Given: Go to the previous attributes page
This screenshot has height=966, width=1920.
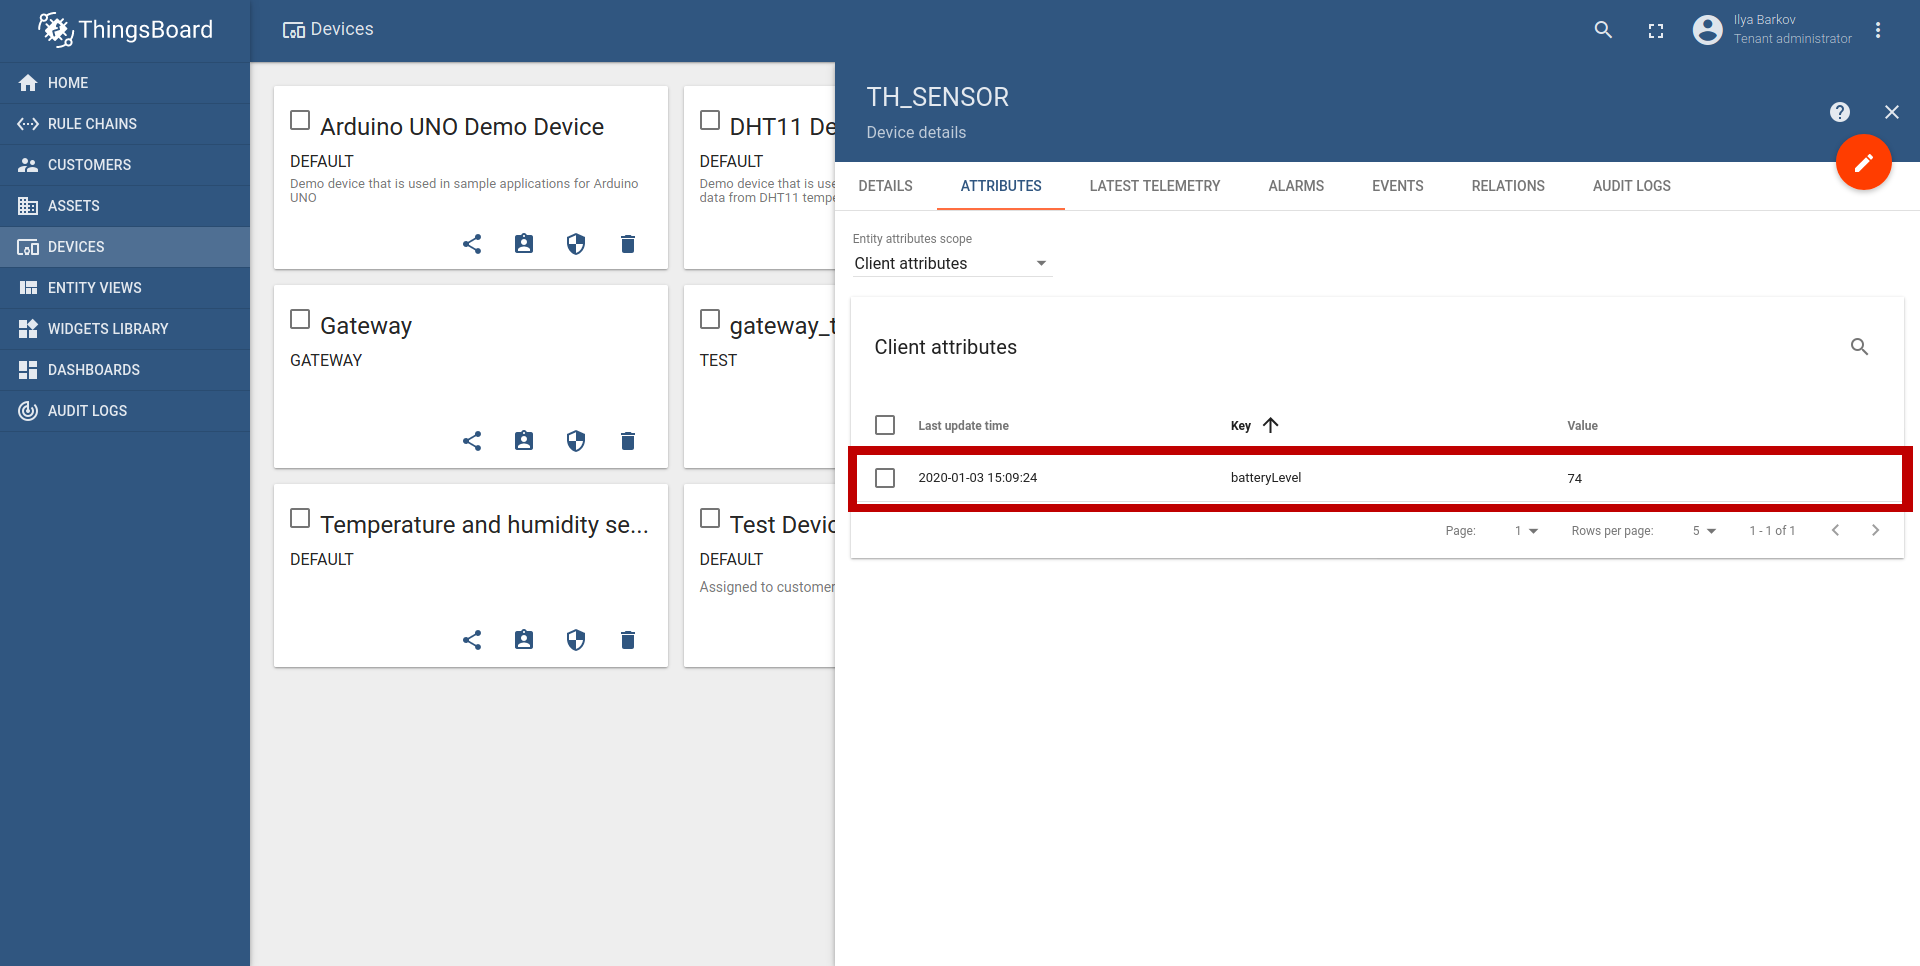Looking at the screenshot, I should pos(1835,530).
